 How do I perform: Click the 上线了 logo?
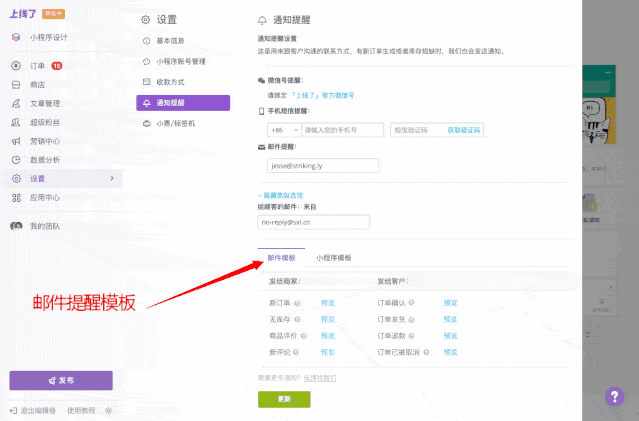click(x=23, y=14)
